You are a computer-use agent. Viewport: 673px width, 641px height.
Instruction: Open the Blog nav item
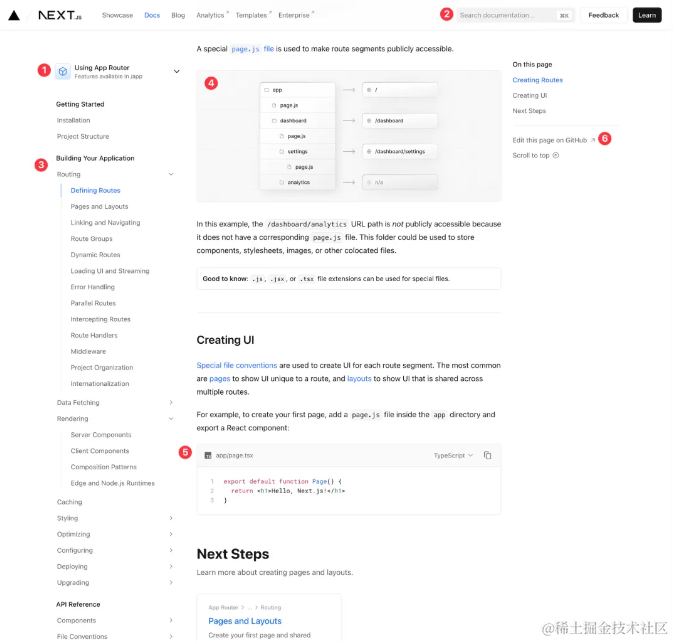[178, 15]
